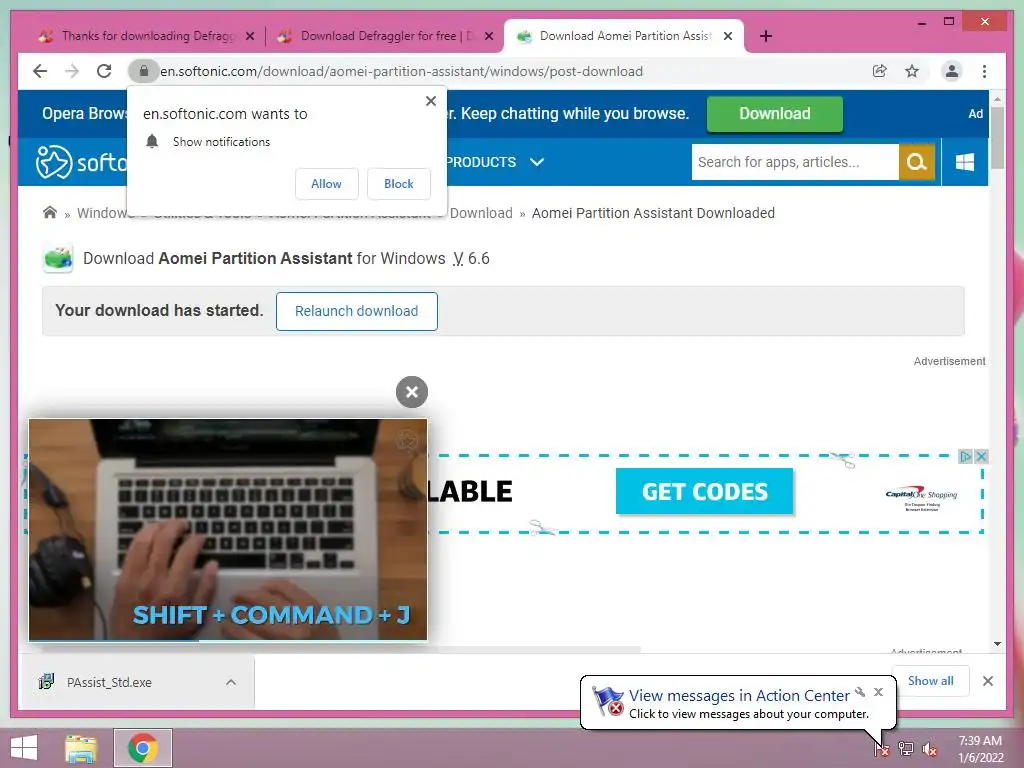Image resolution: width=1024 pixels, height=768 pixels.
Task: Open Chrome three-dot menu
Action: pos(984,71)
